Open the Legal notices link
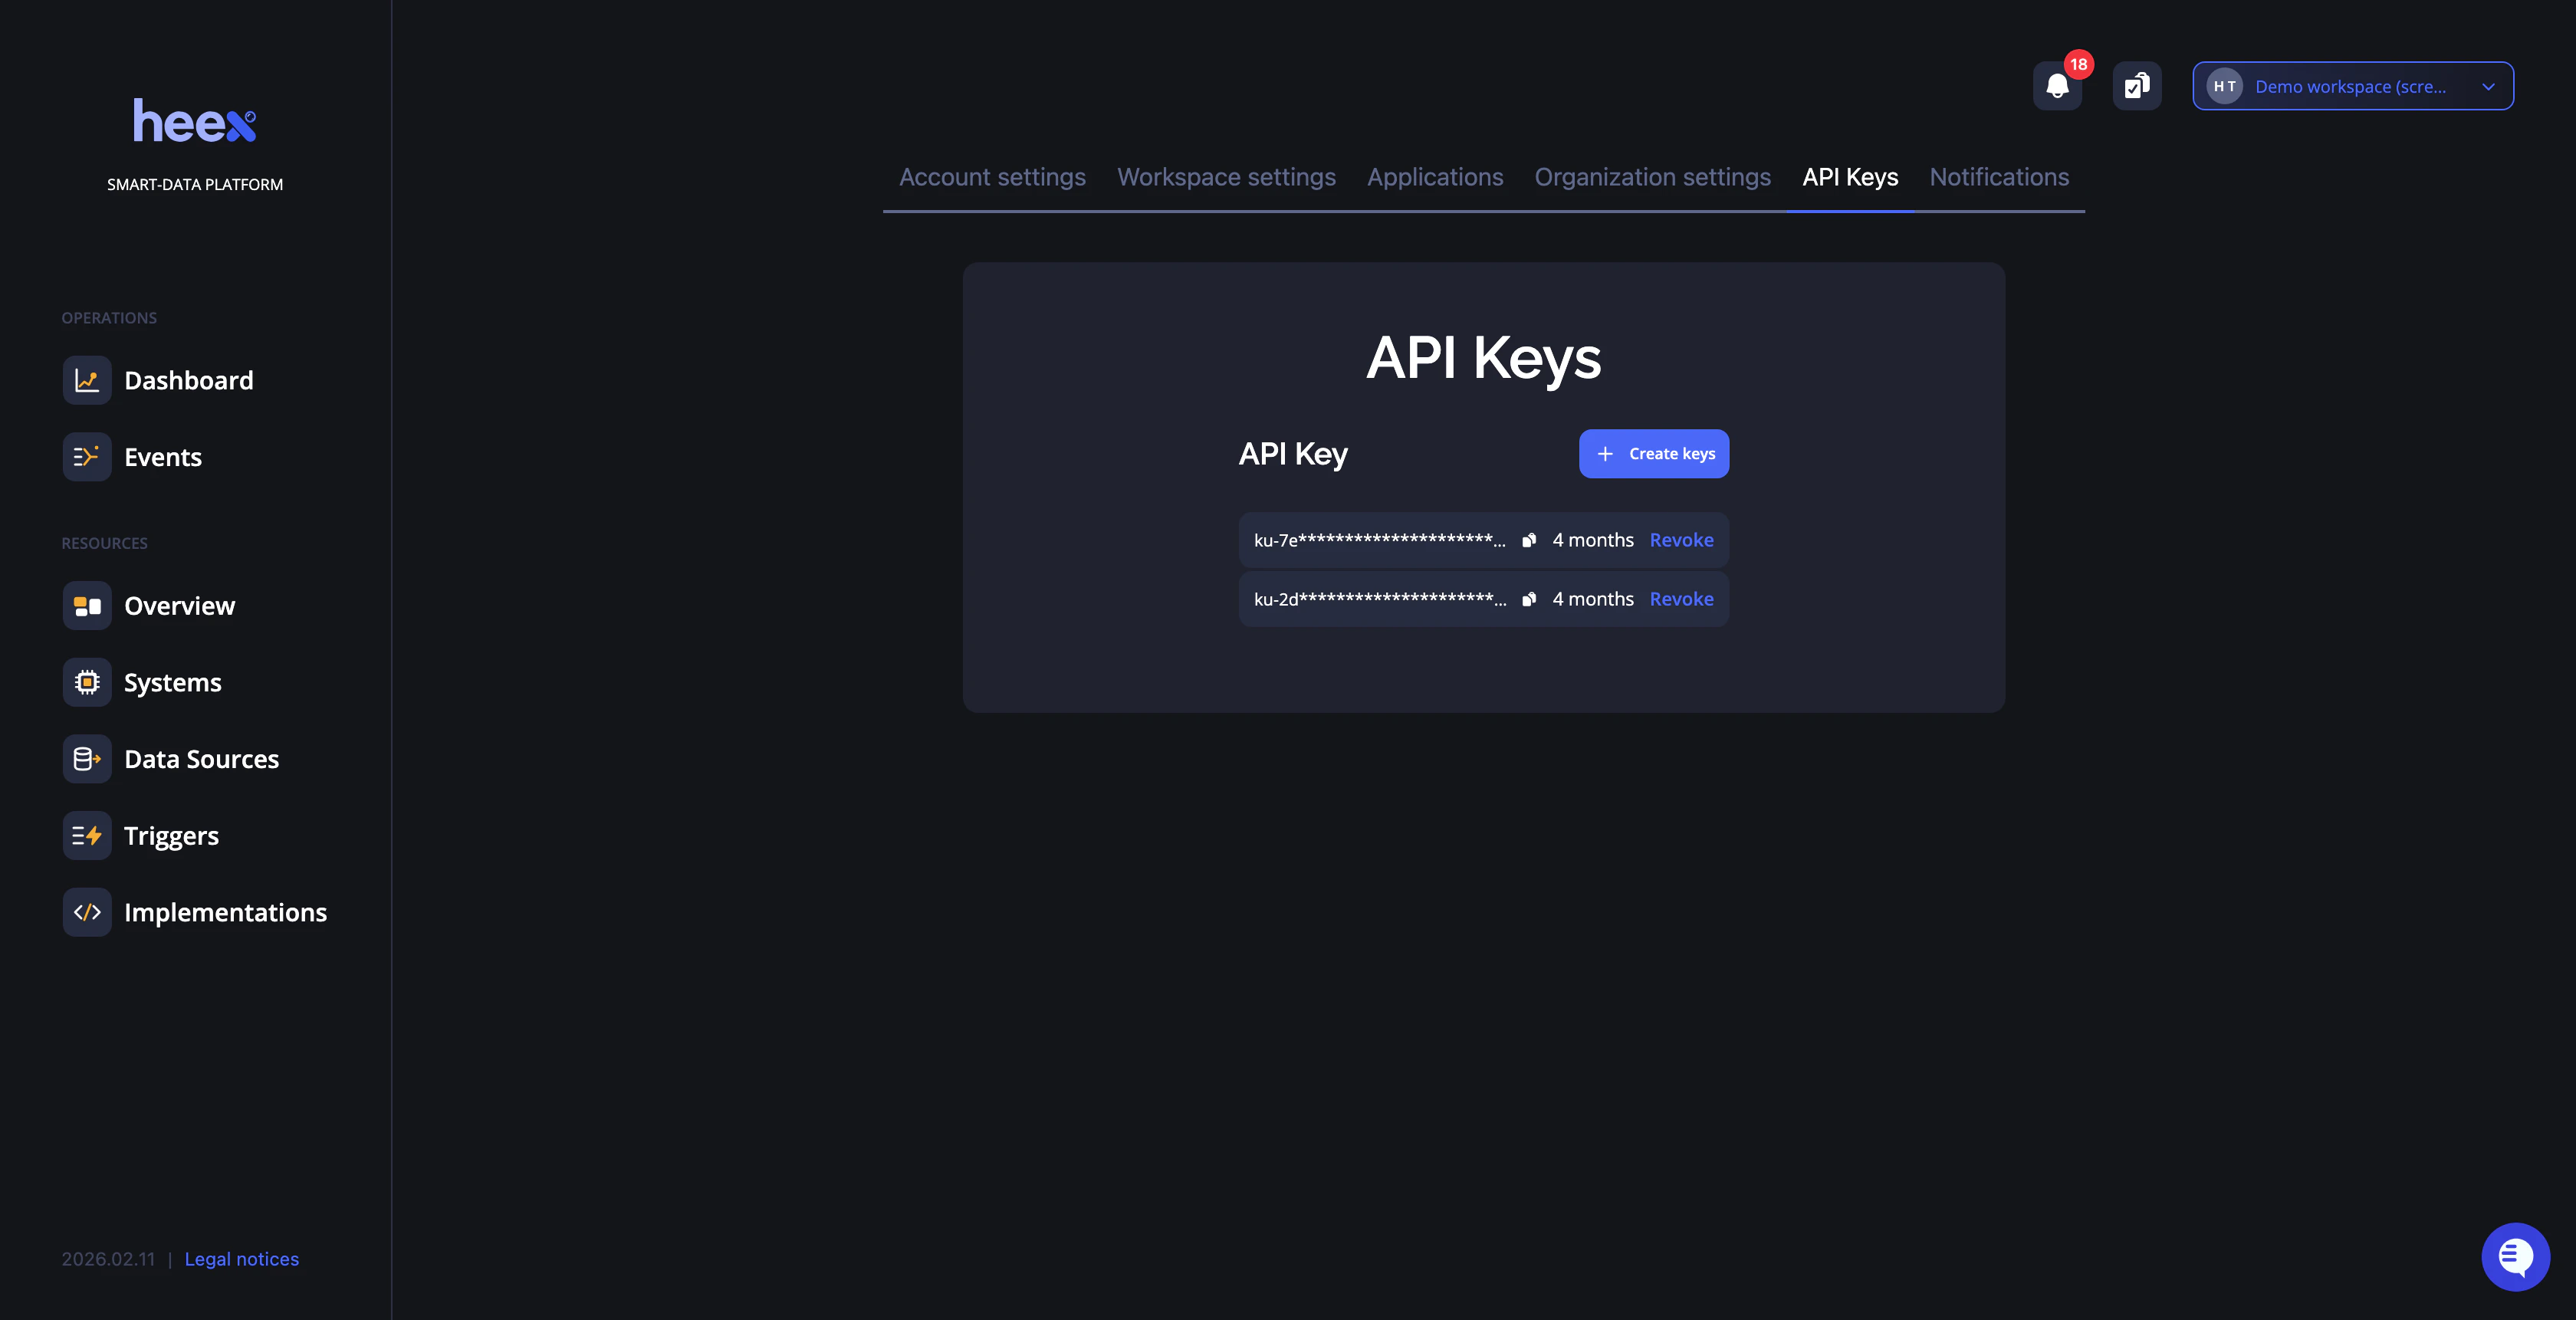The width and height of the screenshot is (2576, 1320). [241, 1259]
